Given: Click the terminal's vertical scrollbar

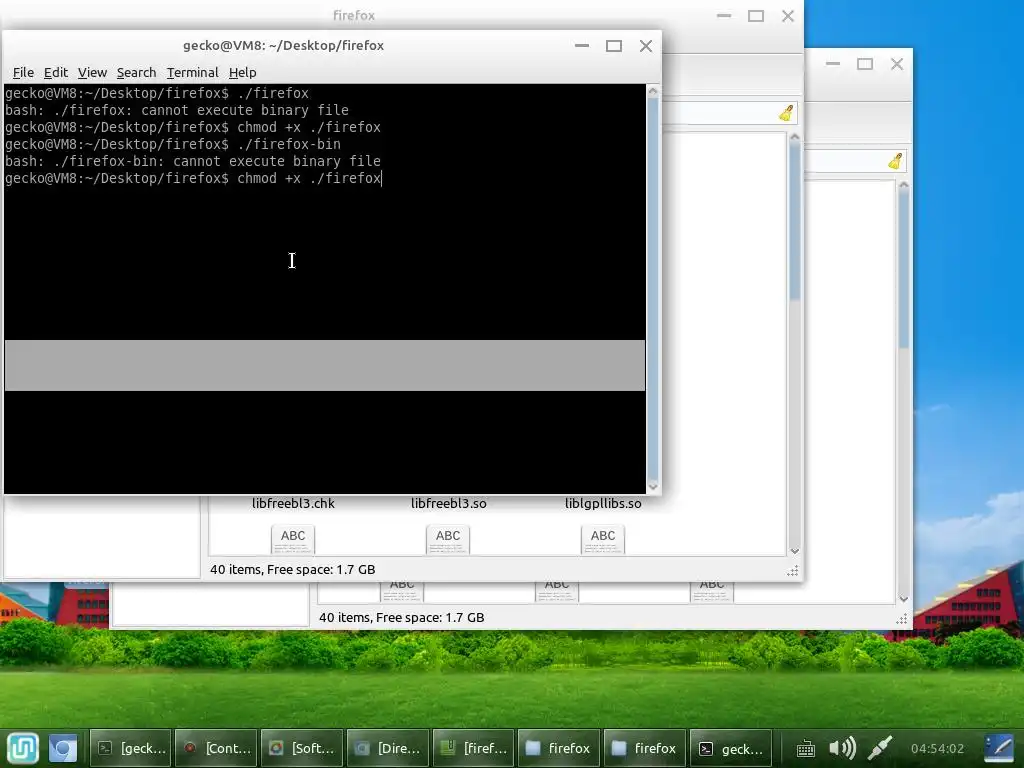Looking at the screenshot, I should [652, 289].
